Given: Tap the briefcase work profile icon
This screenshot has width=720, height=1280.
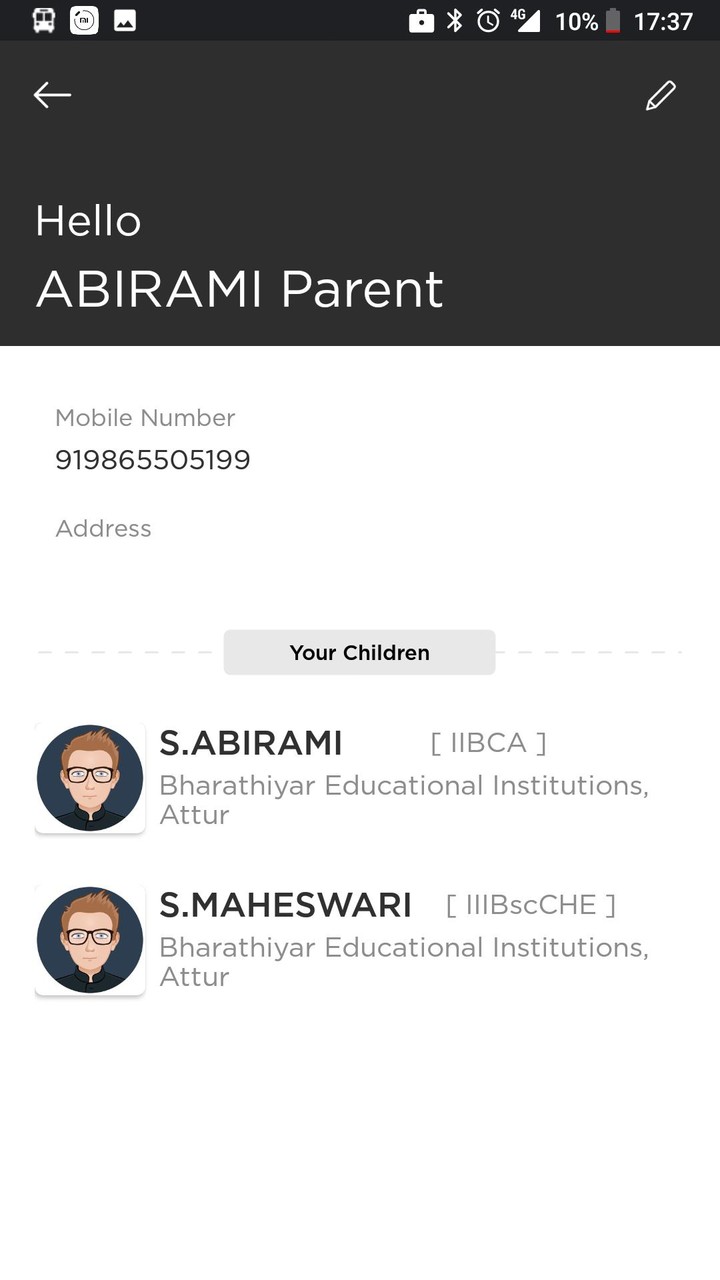Looking at the screenshot, I should (x=422, y=21).
